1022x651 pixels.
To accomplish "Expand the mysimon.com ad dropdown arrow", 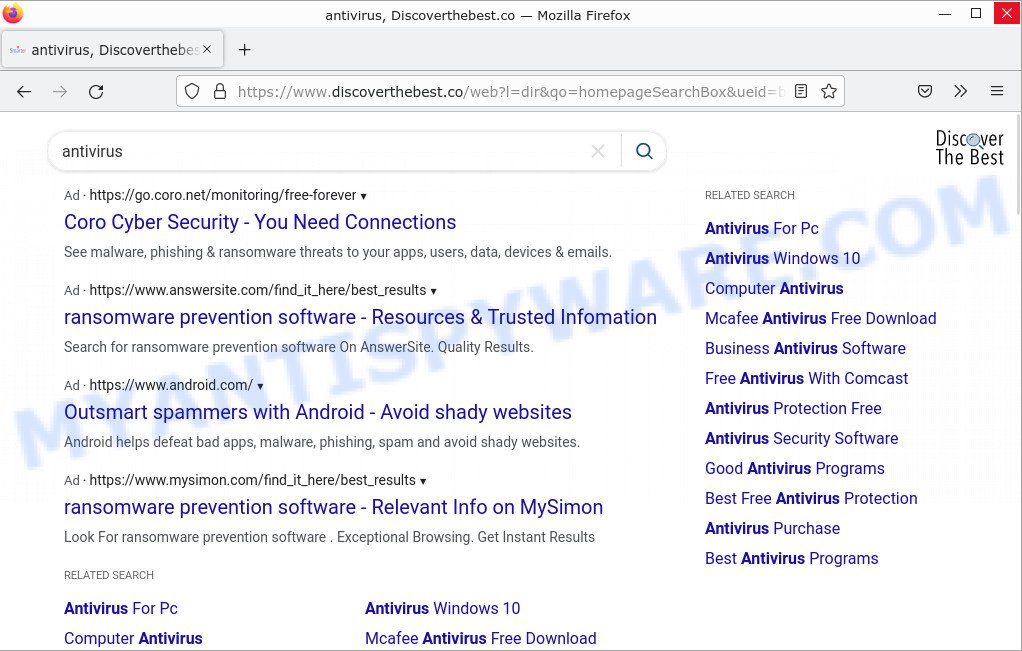I will tap(423, 482).
